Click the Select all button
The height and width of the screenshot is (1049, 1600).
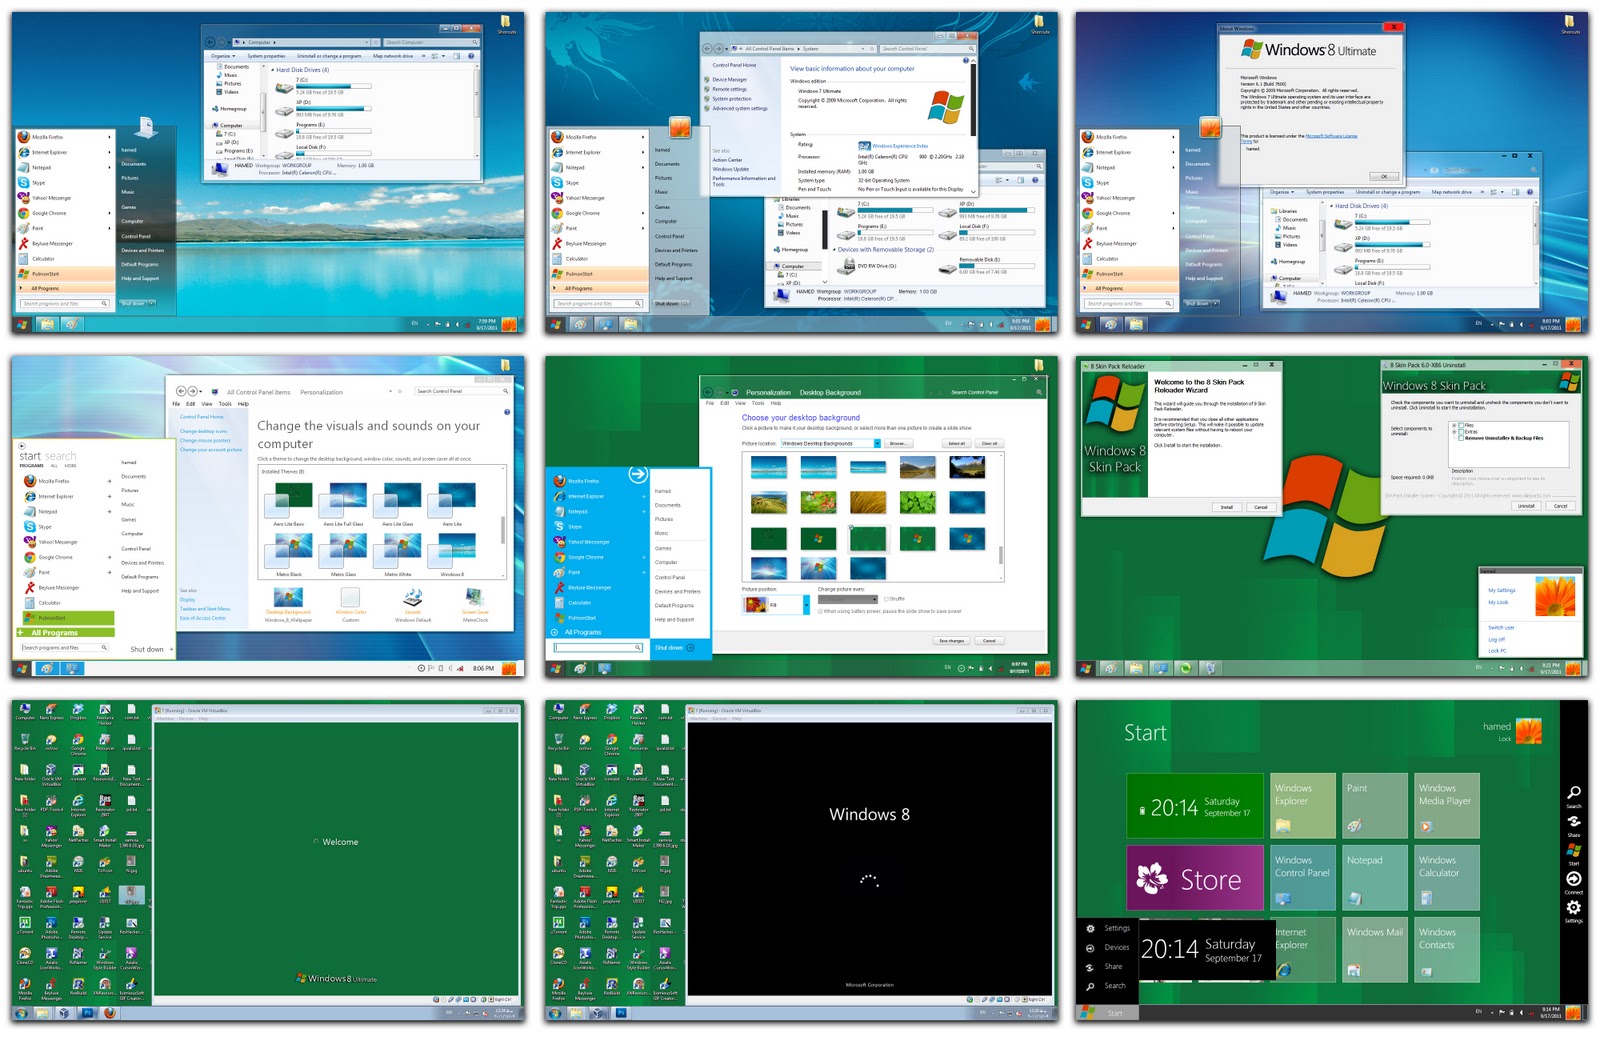(x=956, y=443)
